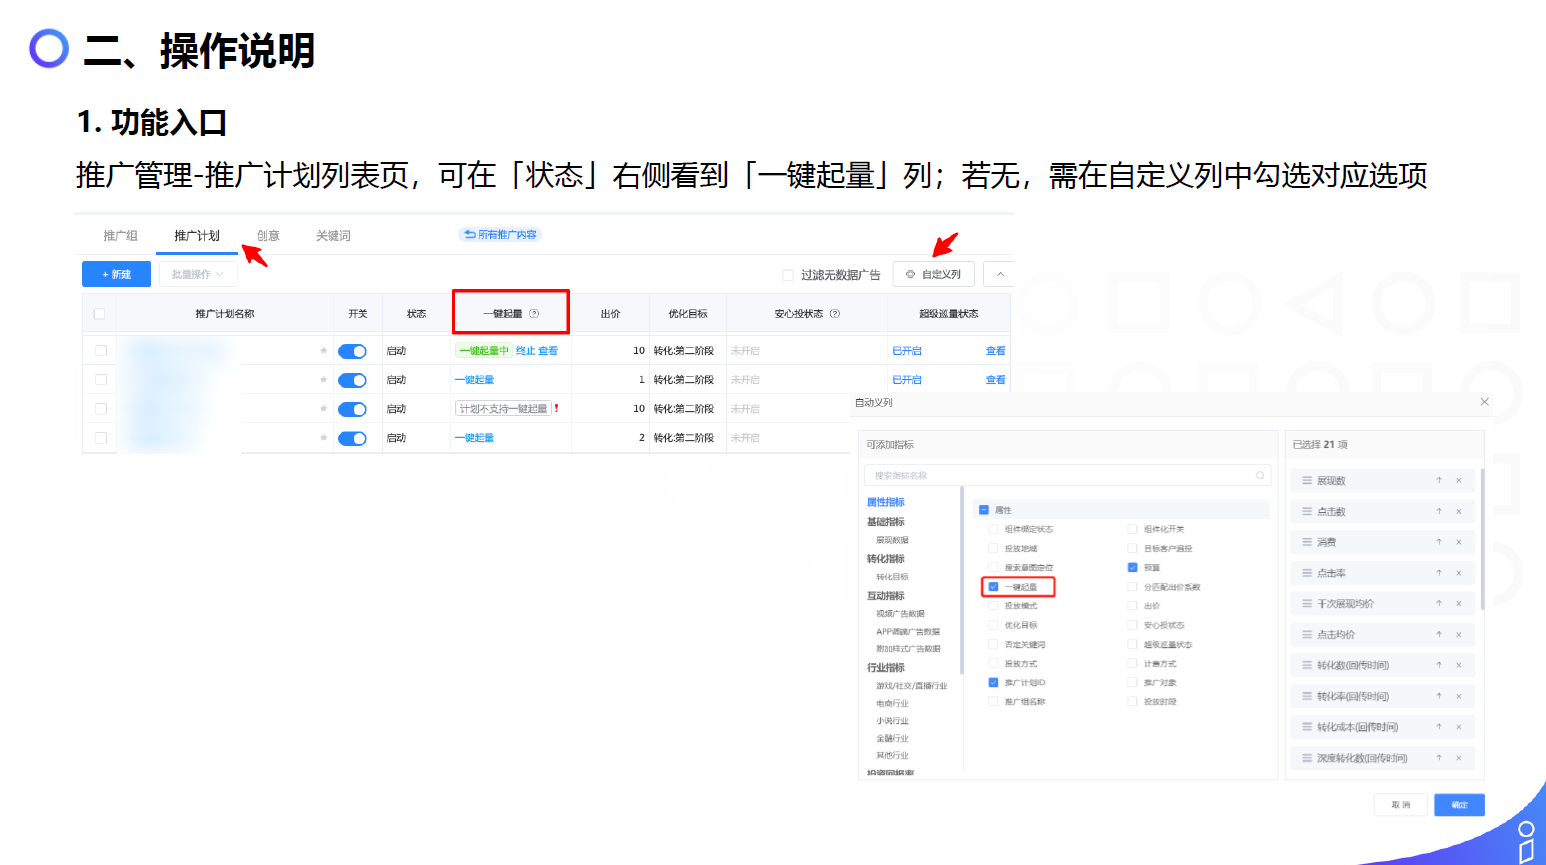This screenshot has width=1546, height=865.
Task: Click the drag handle icon for 消费
Action: 1306,543
